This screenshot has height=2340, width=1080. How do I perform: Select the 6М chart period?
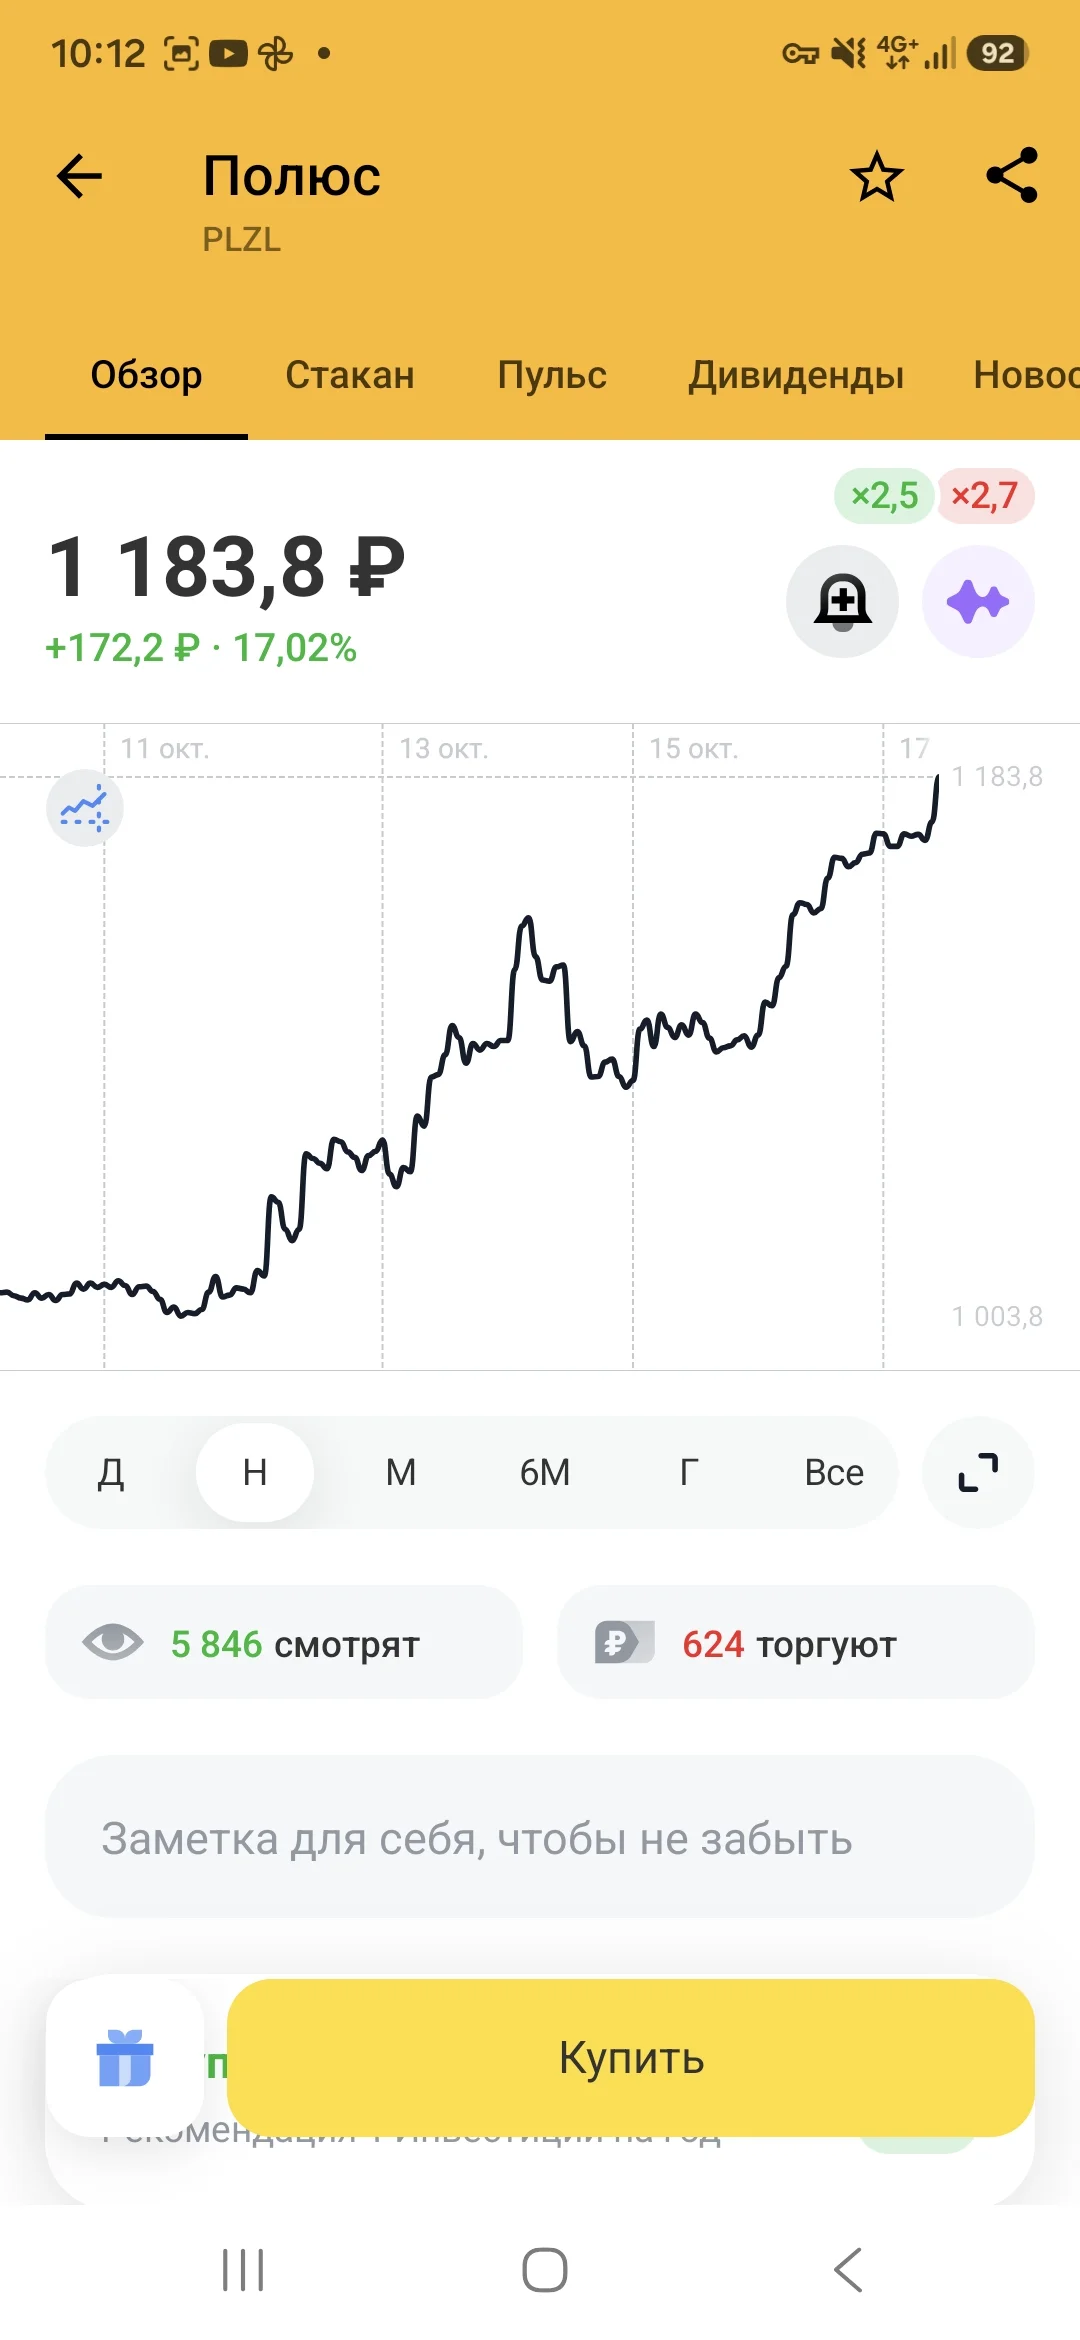[545, 1472]
